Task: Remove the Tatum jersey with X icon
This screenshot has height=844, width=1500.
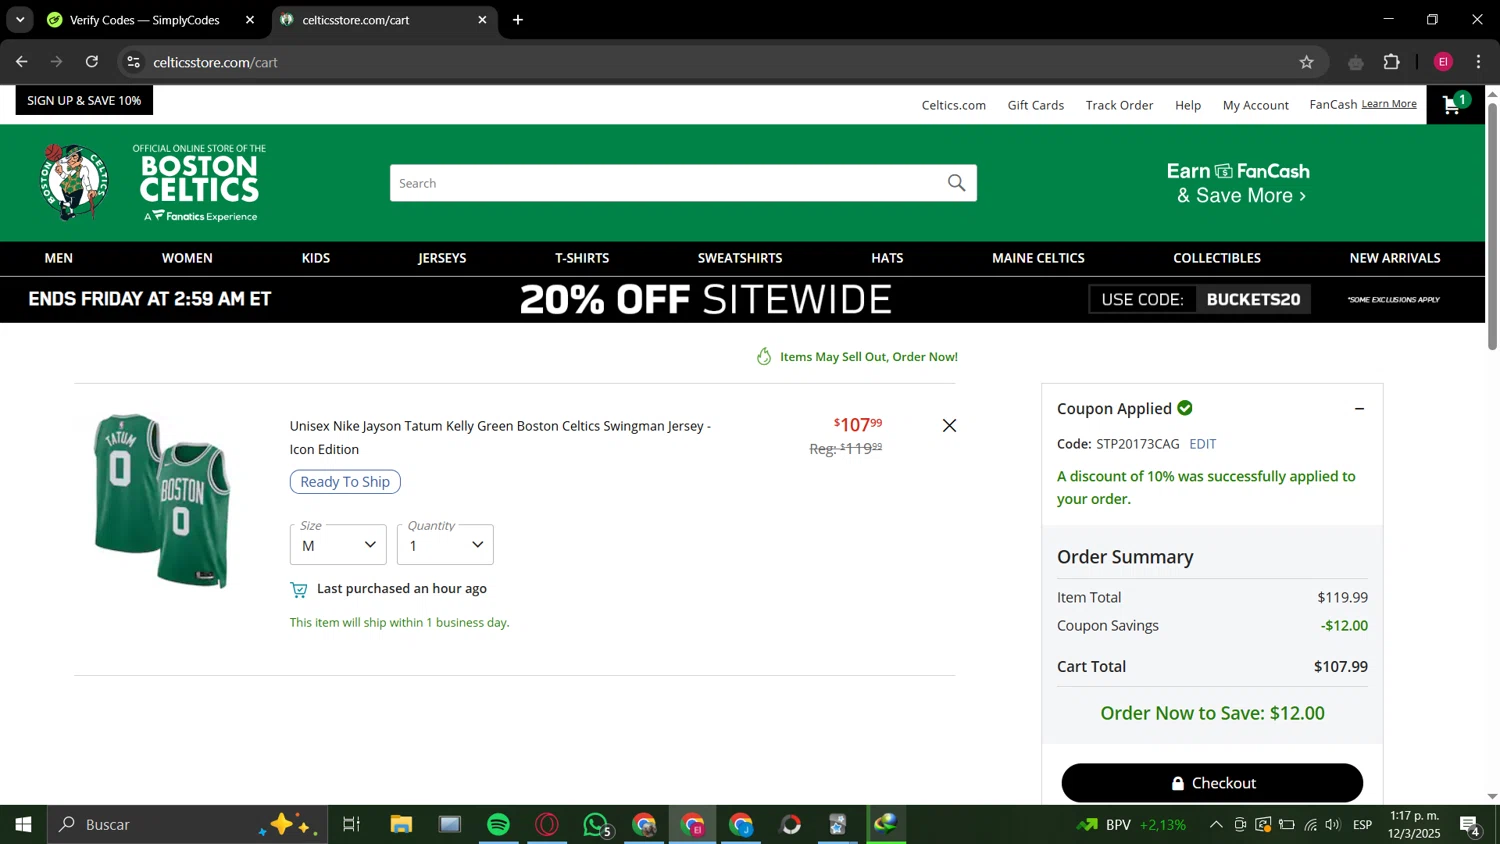Action: (x=949, y=426)
